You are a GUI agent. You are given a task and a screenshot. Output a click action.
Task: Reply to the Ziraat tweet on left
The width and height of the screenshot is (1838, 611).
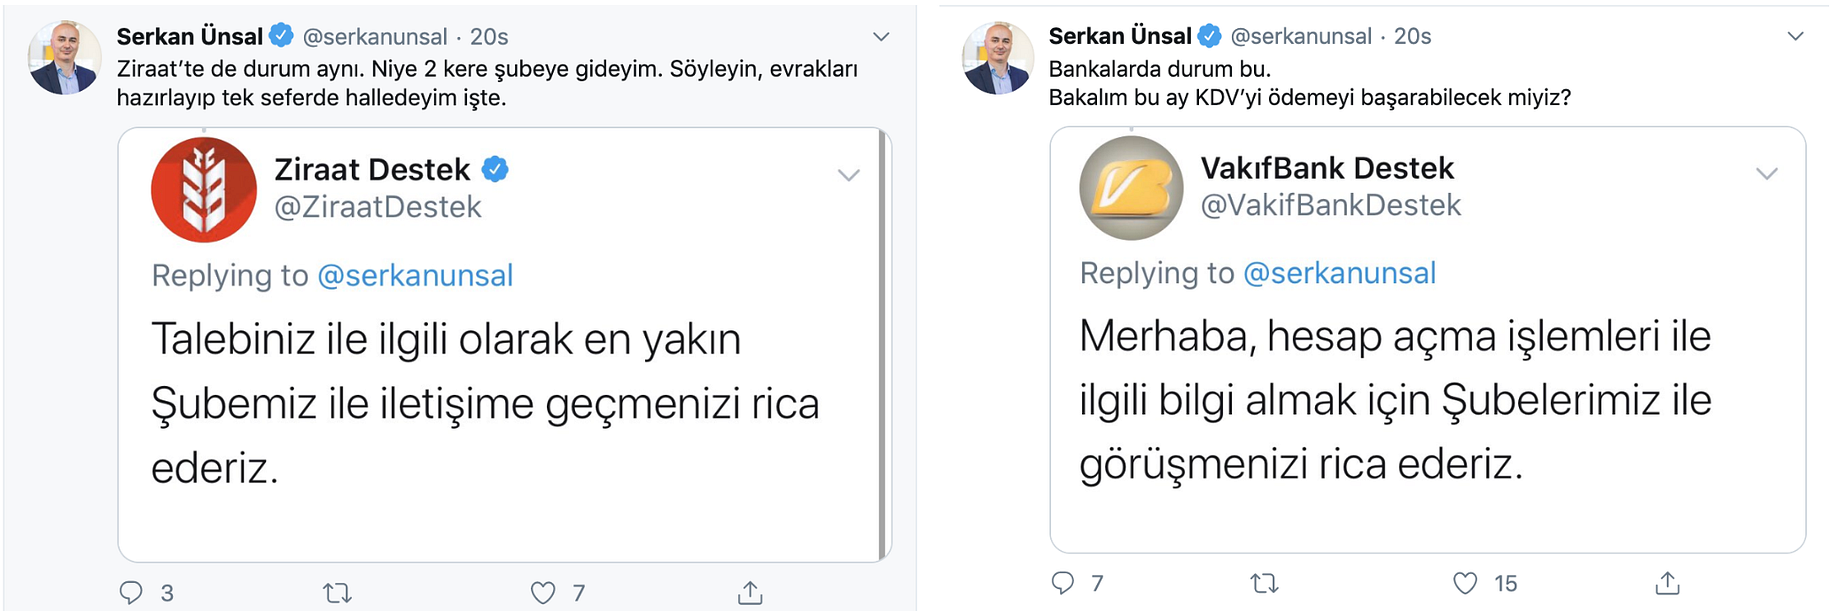tap(132, 593)
